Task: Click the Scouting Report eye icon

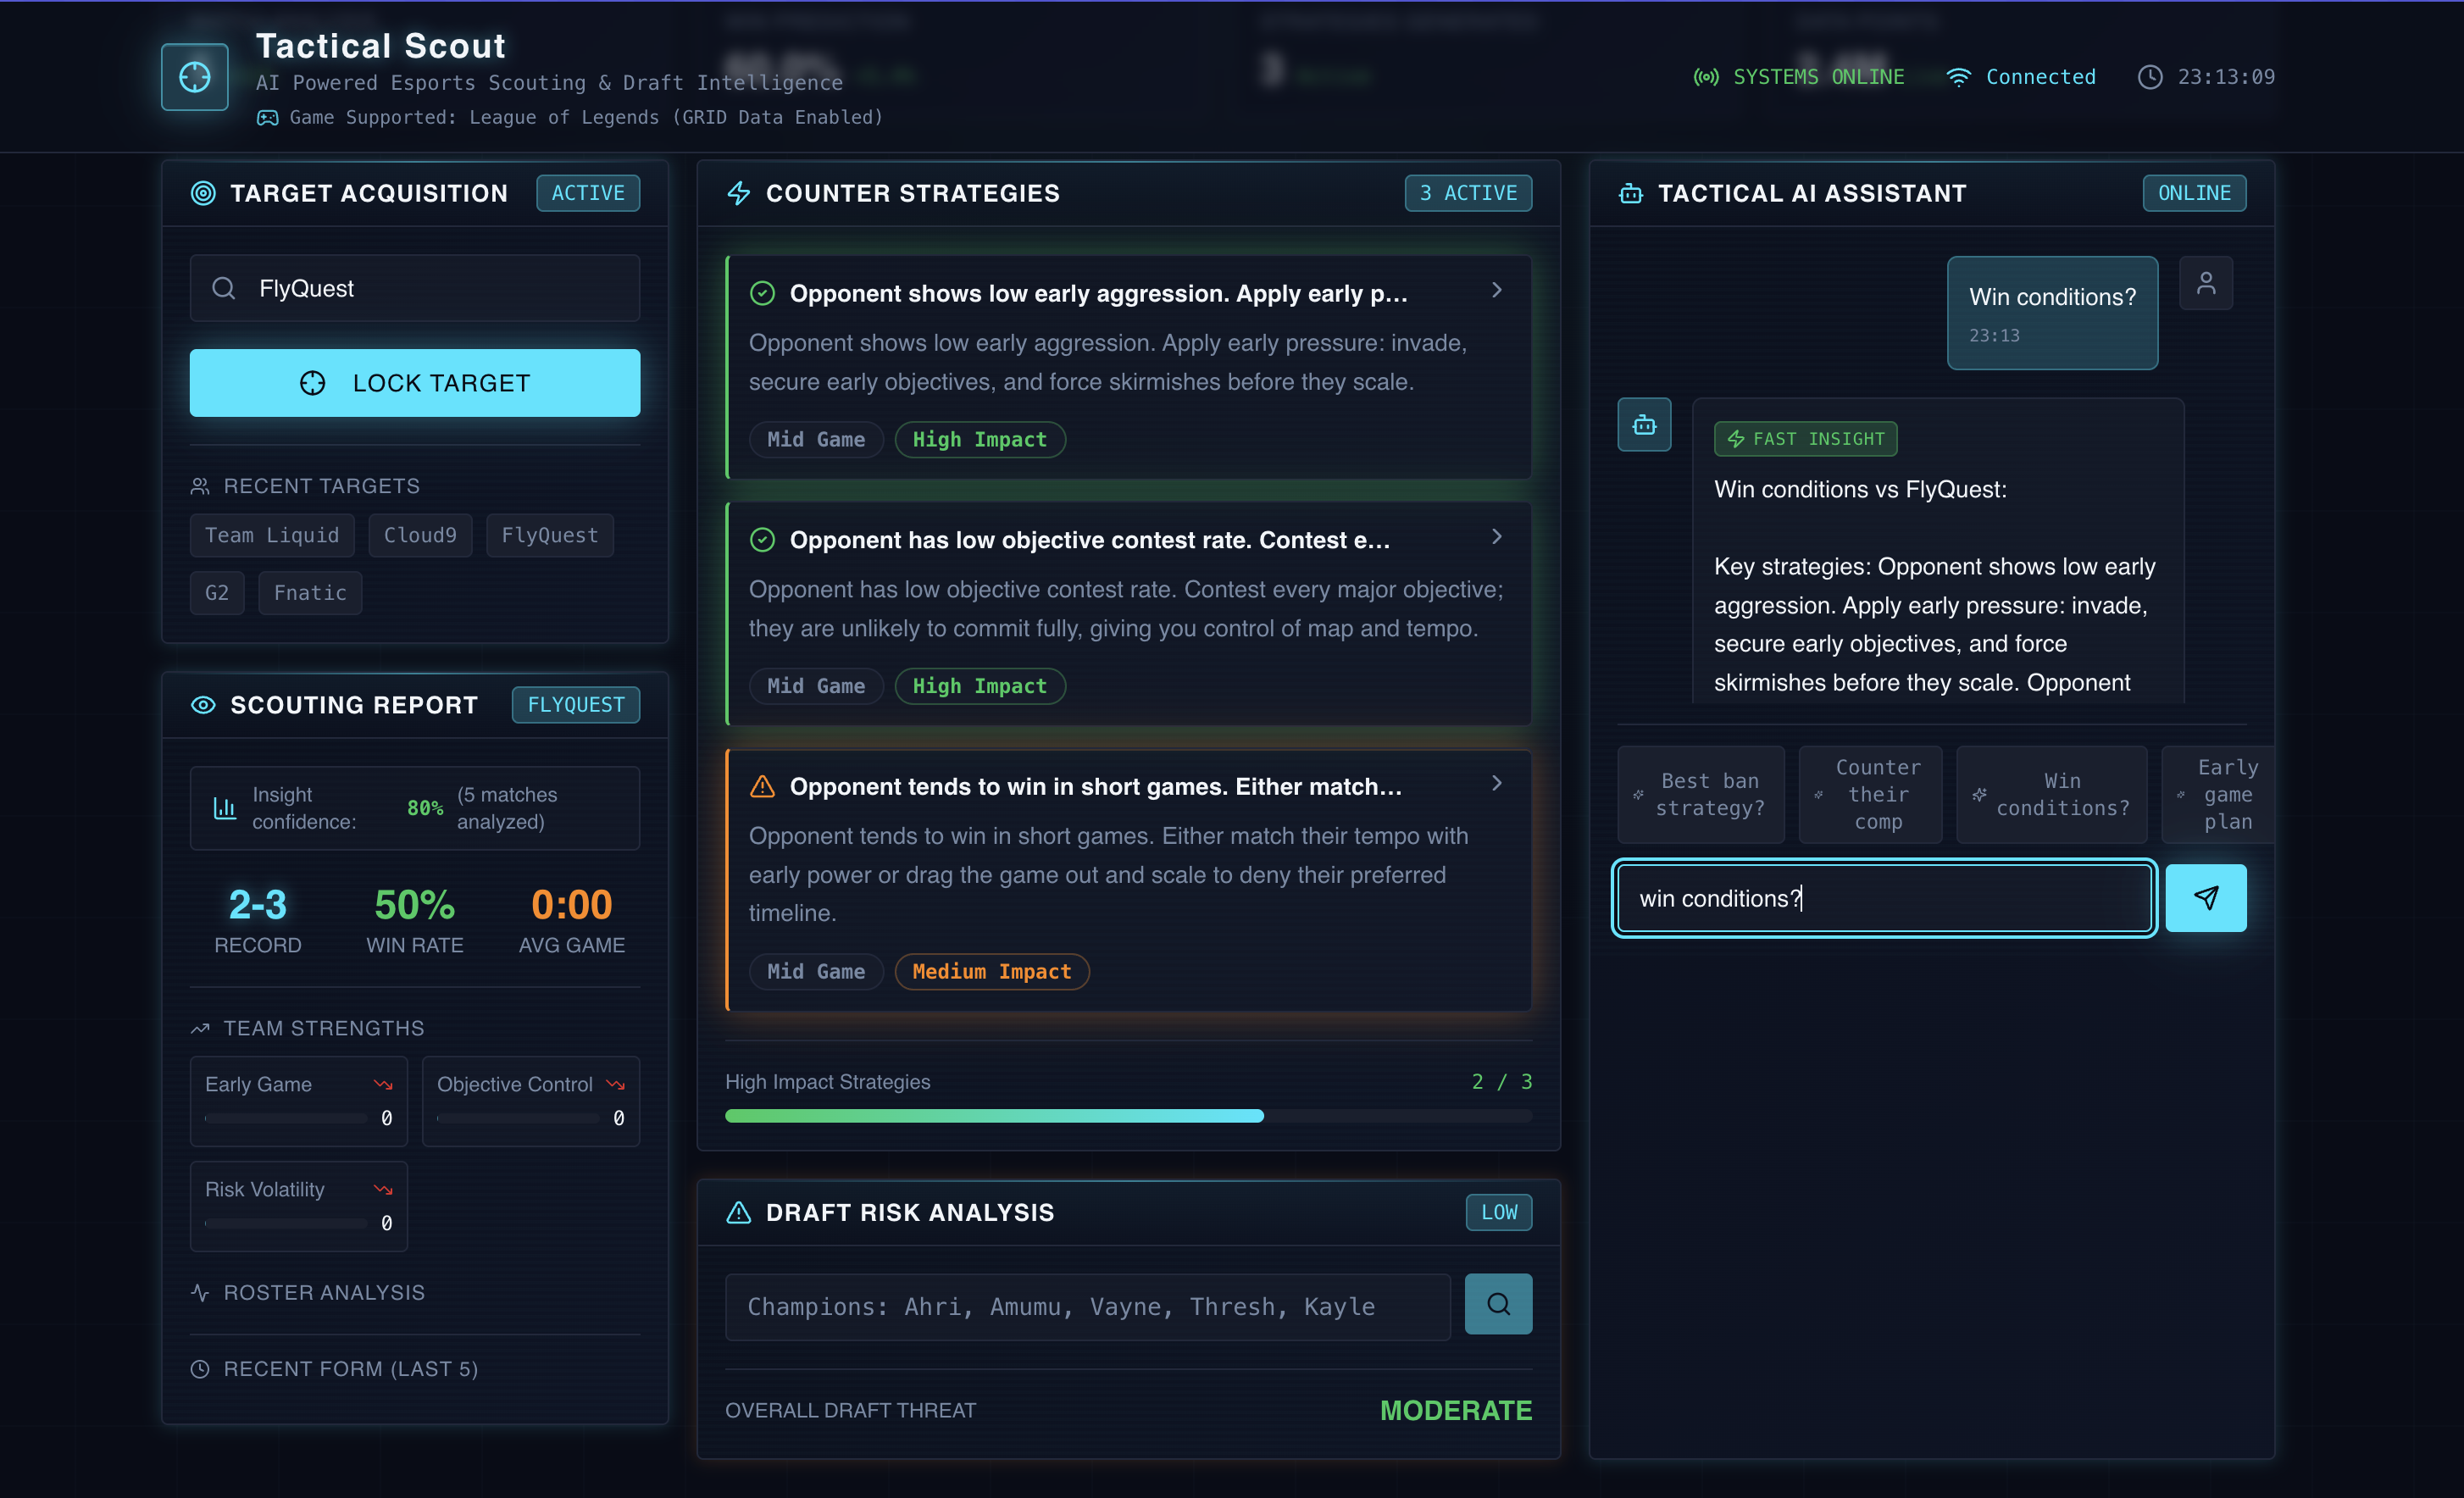Action: pyautogui.click(x=203, y=705)
